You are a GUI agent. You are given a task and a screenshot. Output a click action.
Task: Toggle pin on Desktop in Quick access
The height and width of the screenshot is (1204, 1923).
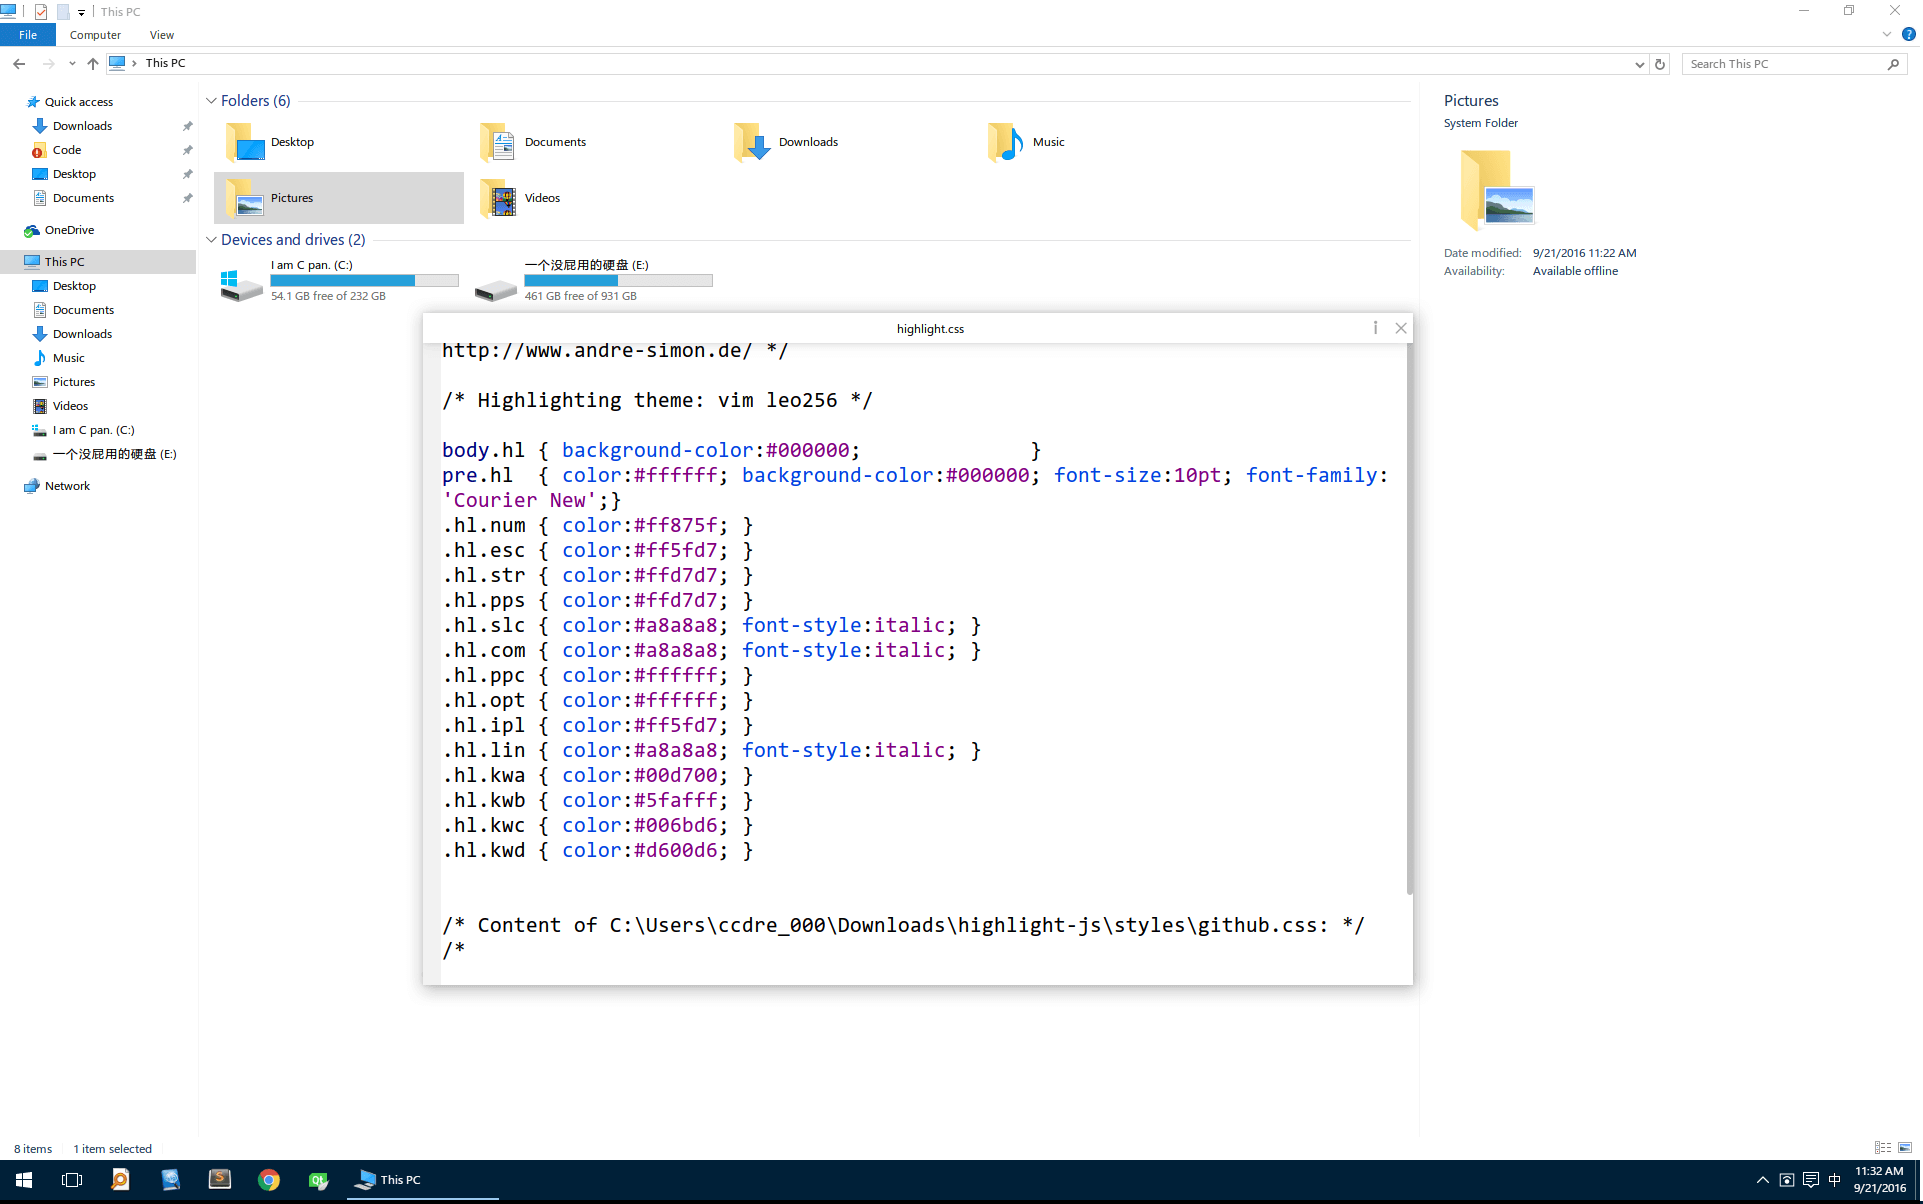point(187,173)
